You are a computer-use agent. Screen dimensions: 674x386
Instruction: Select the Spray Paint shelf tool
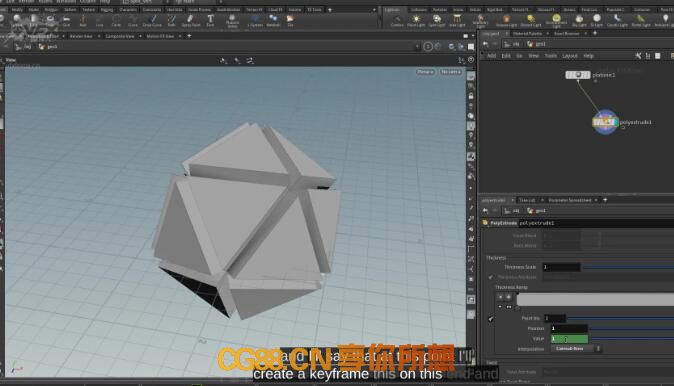[190, 20]
